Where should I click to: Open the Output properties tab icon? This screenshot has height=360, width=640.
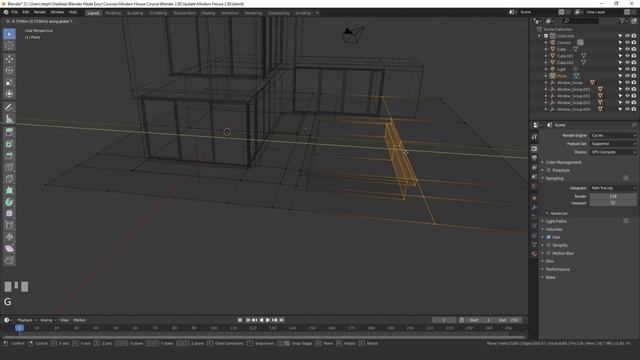(534, 158)
